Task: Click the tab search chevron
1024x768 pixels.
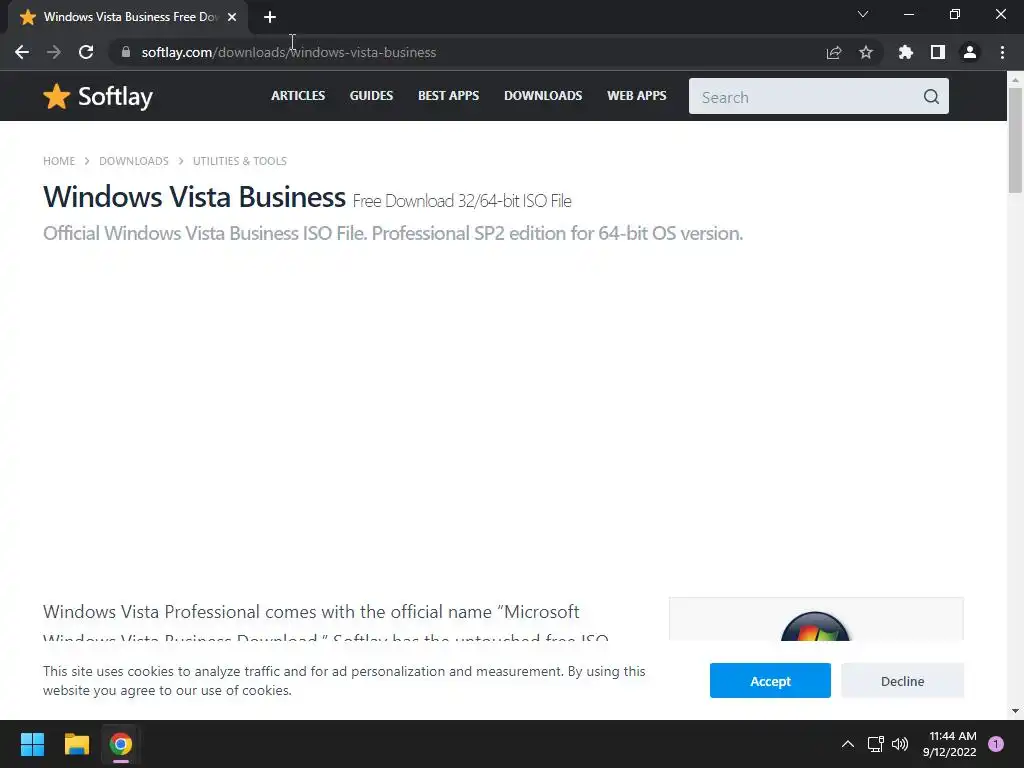Action: [x=863, y=14]
